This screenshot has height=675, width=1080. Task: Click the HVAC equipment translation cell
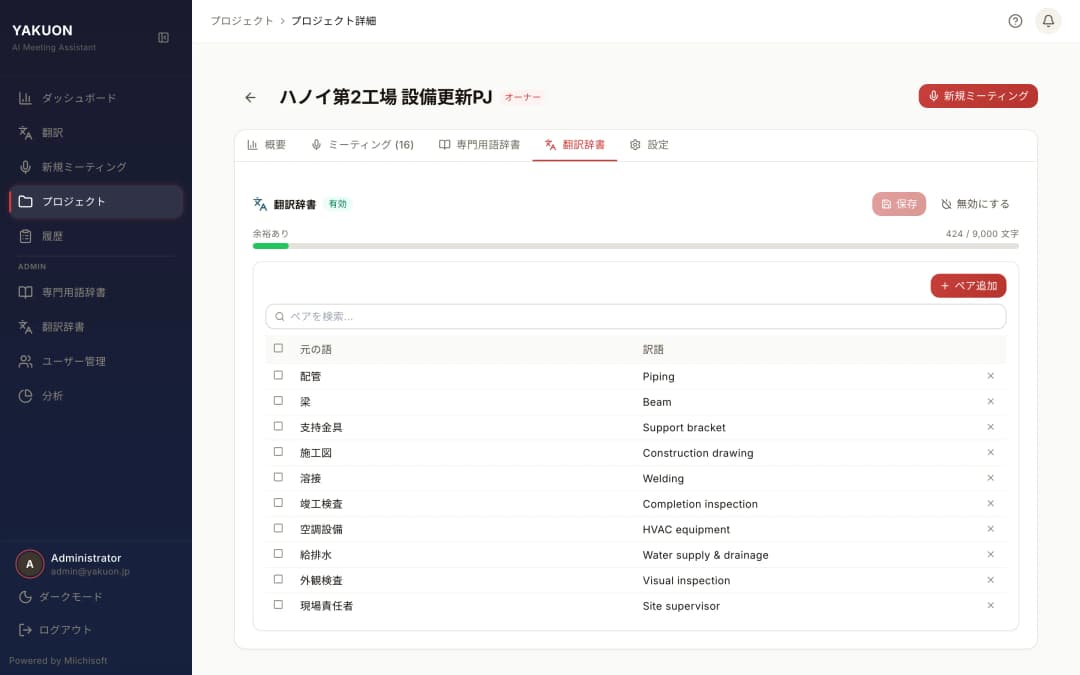point(686,529)
